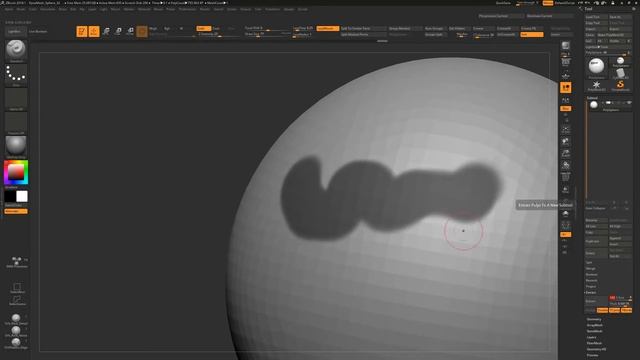Enable the Zadd mode
The image size is (640, 360).
coord(203,29)
